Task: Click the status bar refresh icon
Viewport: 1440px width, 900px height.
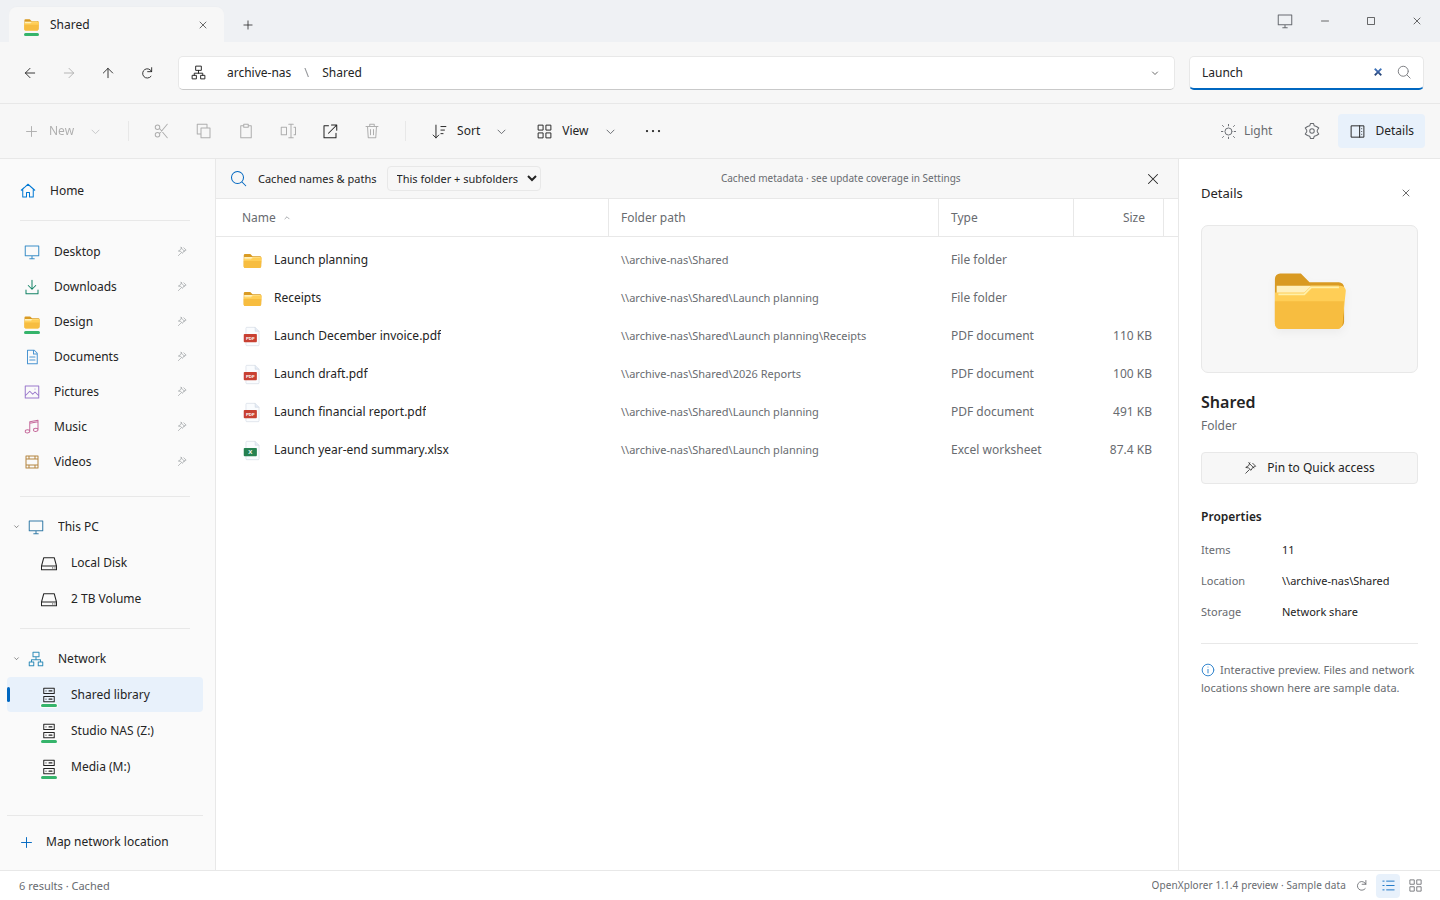Action: [1361, 886]
